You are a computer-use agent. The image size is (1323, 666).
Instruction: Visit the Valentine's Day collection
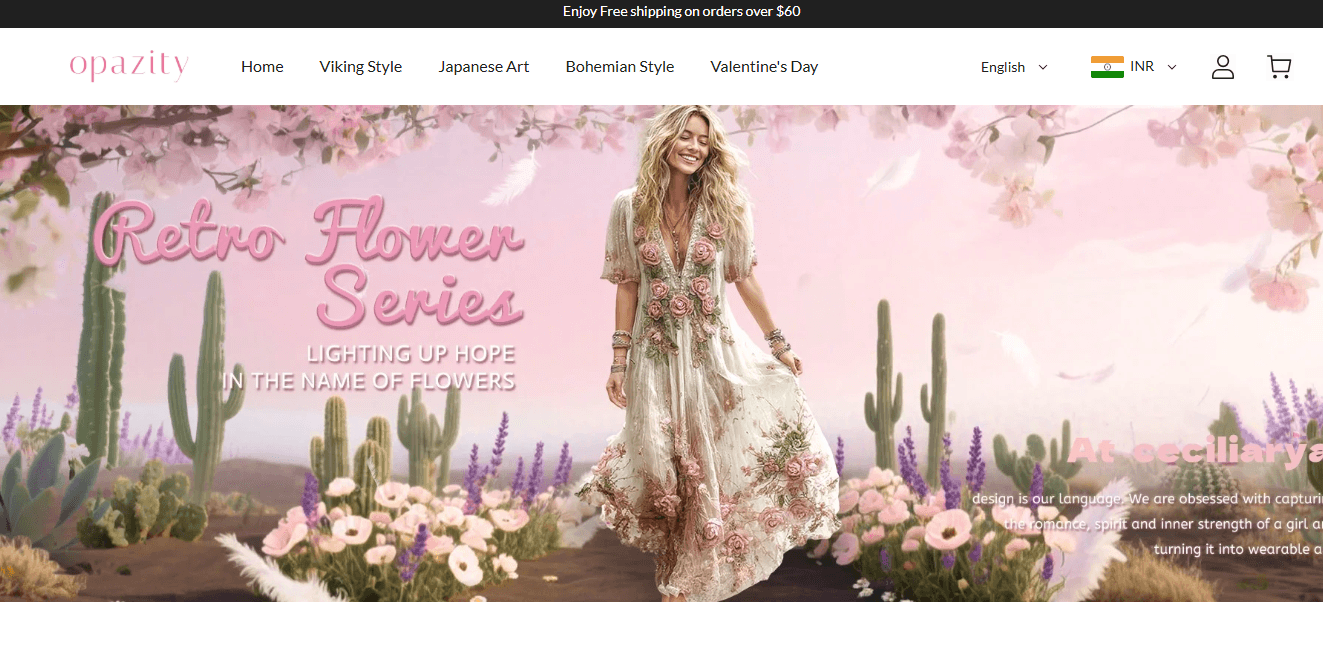[764, 67]
